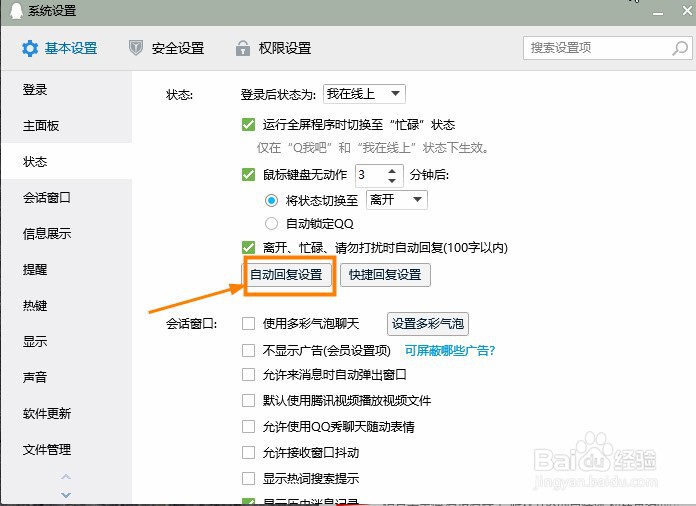This screenshot has height=506, width=696.
Task: Toggle the 鼠标键盘无动作 checkbox
Action: pos(248,175)
